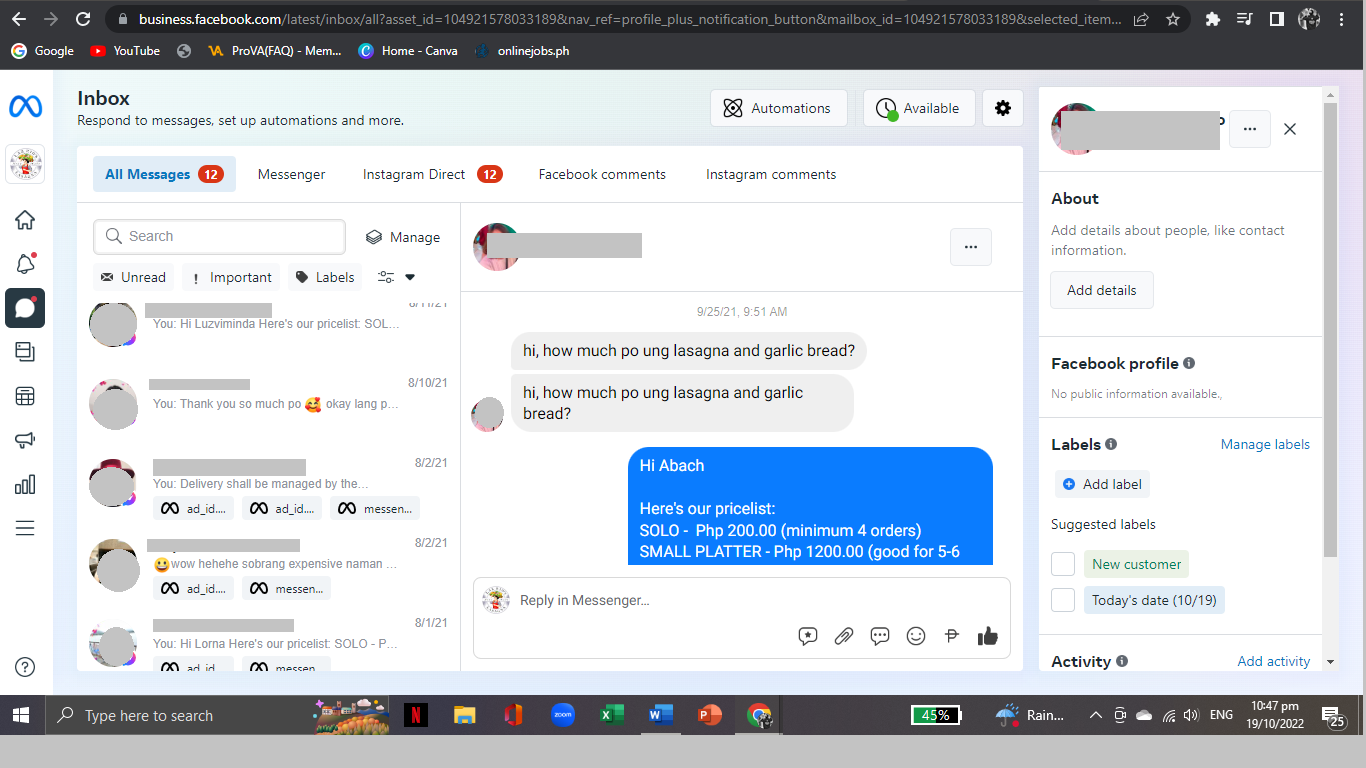Click the Automations button
This screenshot has width=1366, height=768.
779,108
